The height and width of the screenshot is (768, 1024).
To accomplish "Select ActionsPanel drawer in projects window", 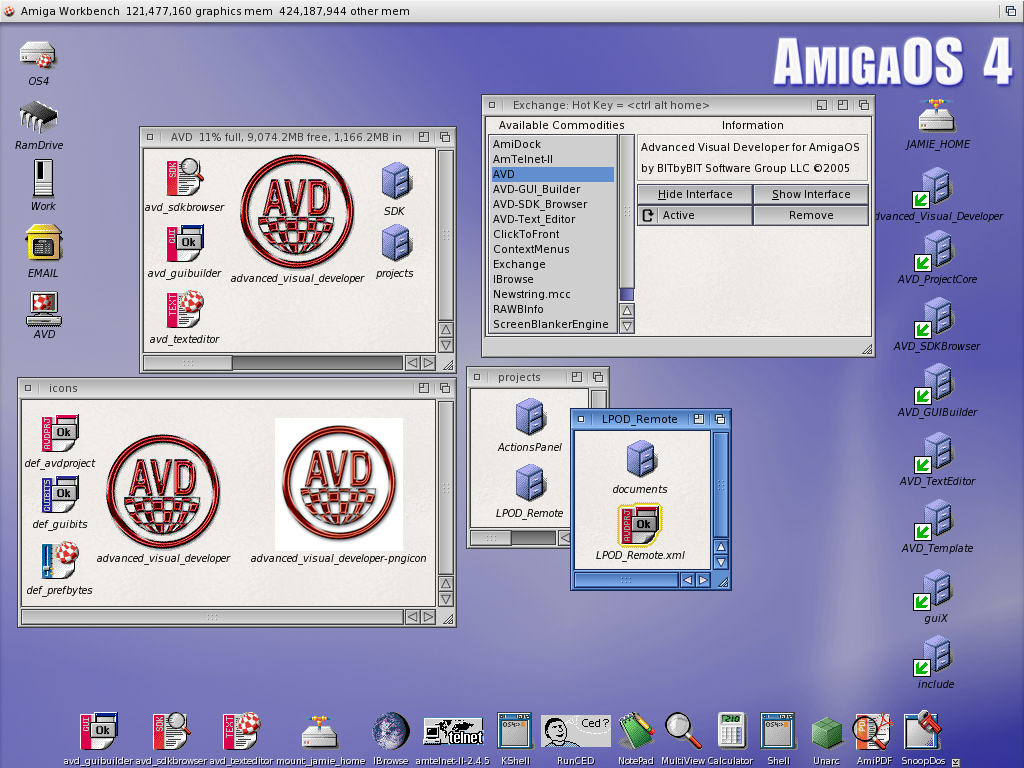I will tap(530, 417).
